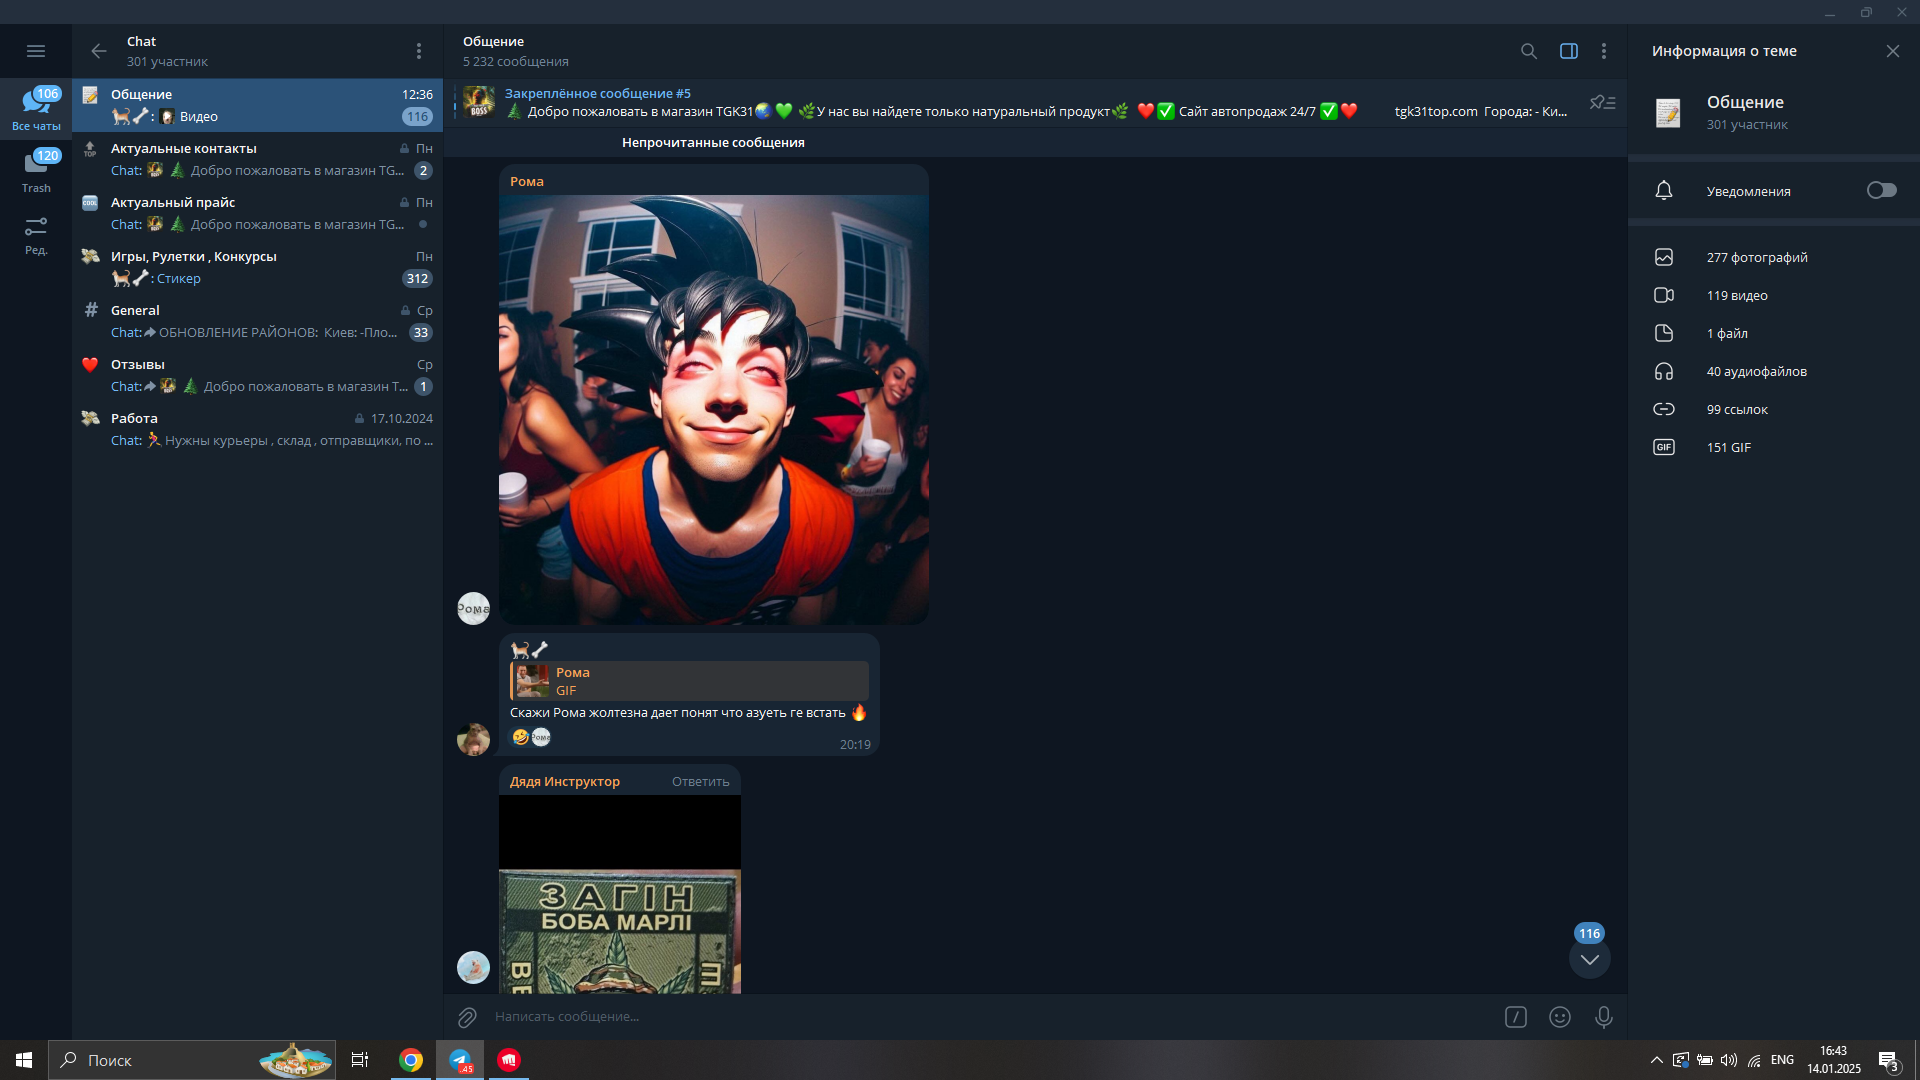Open the Актуальный прайс topic

258,213
